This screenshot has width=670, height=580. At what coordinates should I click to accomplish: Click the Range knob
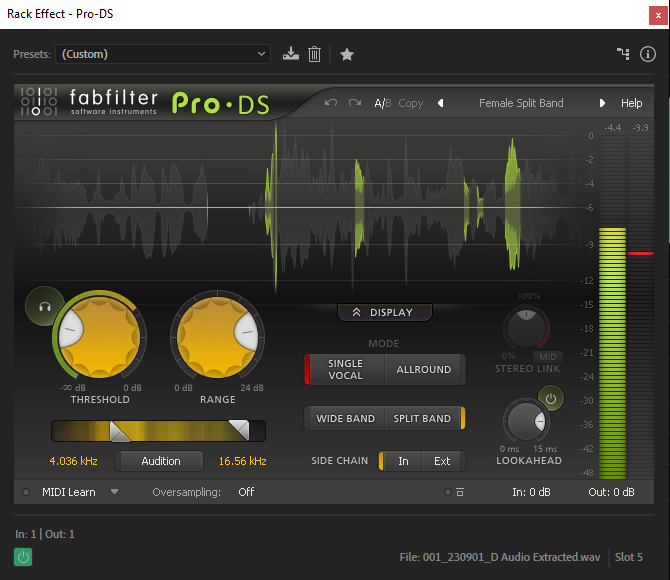pos(217,336)
